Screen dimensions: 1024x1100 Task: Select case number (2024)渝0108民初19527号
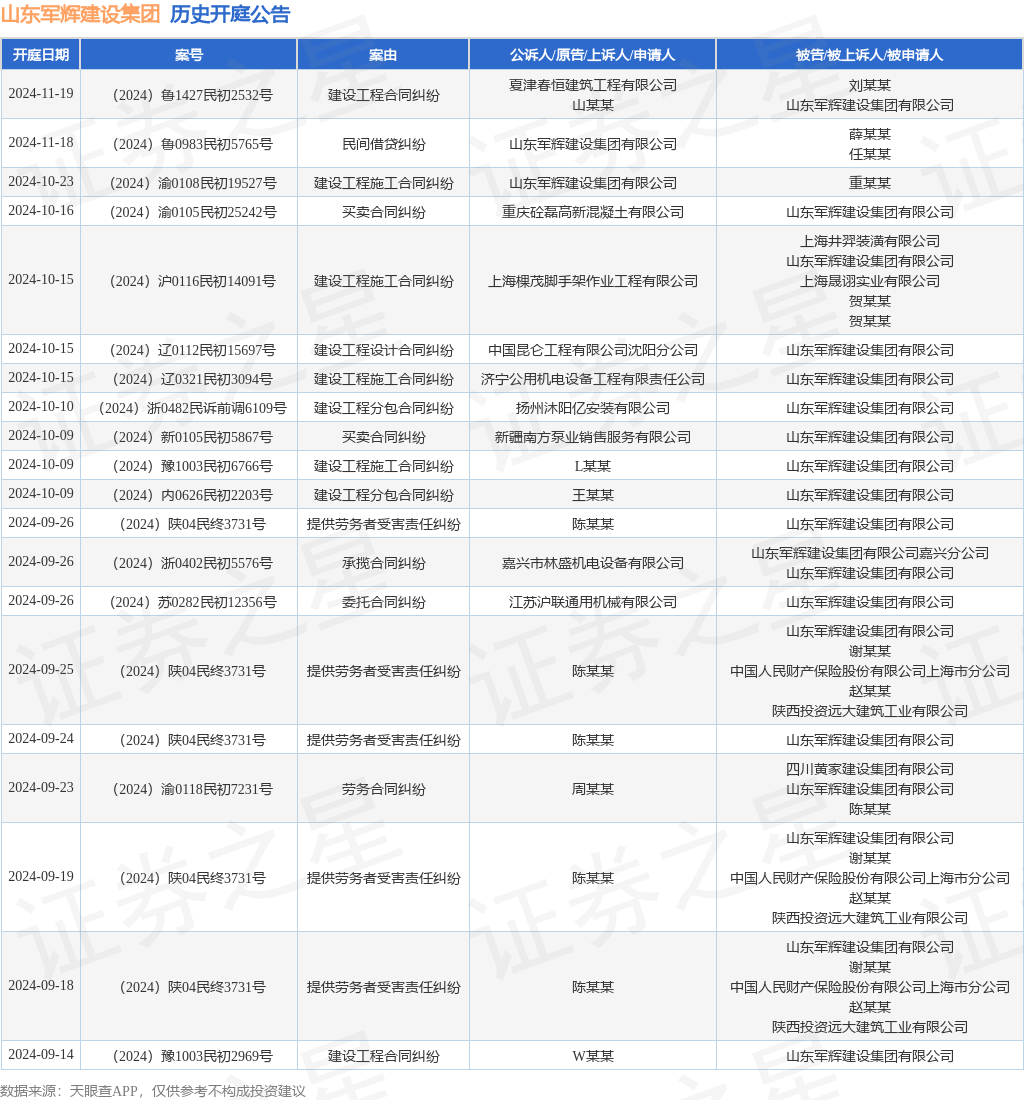192,184
